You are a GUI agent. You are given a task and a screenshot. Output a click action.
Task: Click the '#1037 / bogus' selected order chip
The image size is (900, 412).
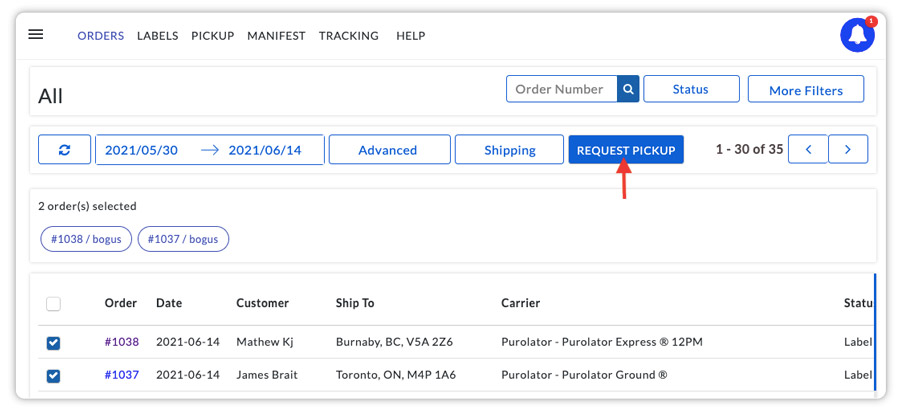point(183,239)
